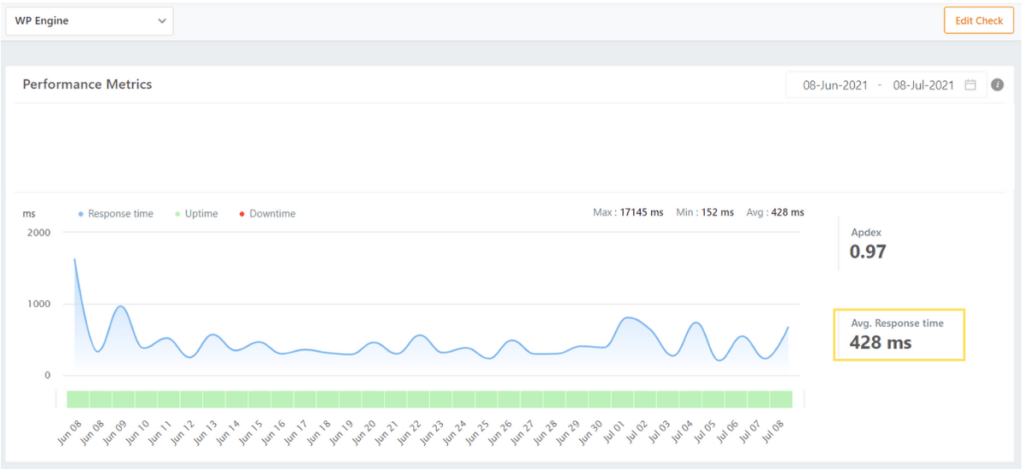Toggle the Downtime legend series

(272, 213)
